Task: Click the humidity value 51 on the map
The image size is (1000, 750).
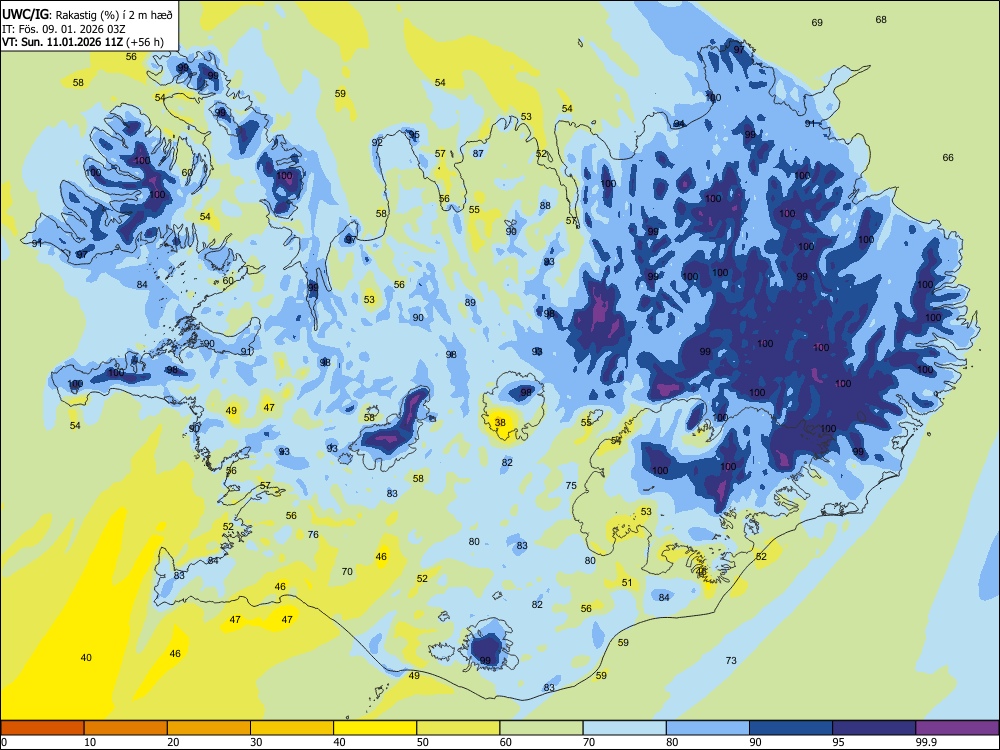Action: coord(627,582)
